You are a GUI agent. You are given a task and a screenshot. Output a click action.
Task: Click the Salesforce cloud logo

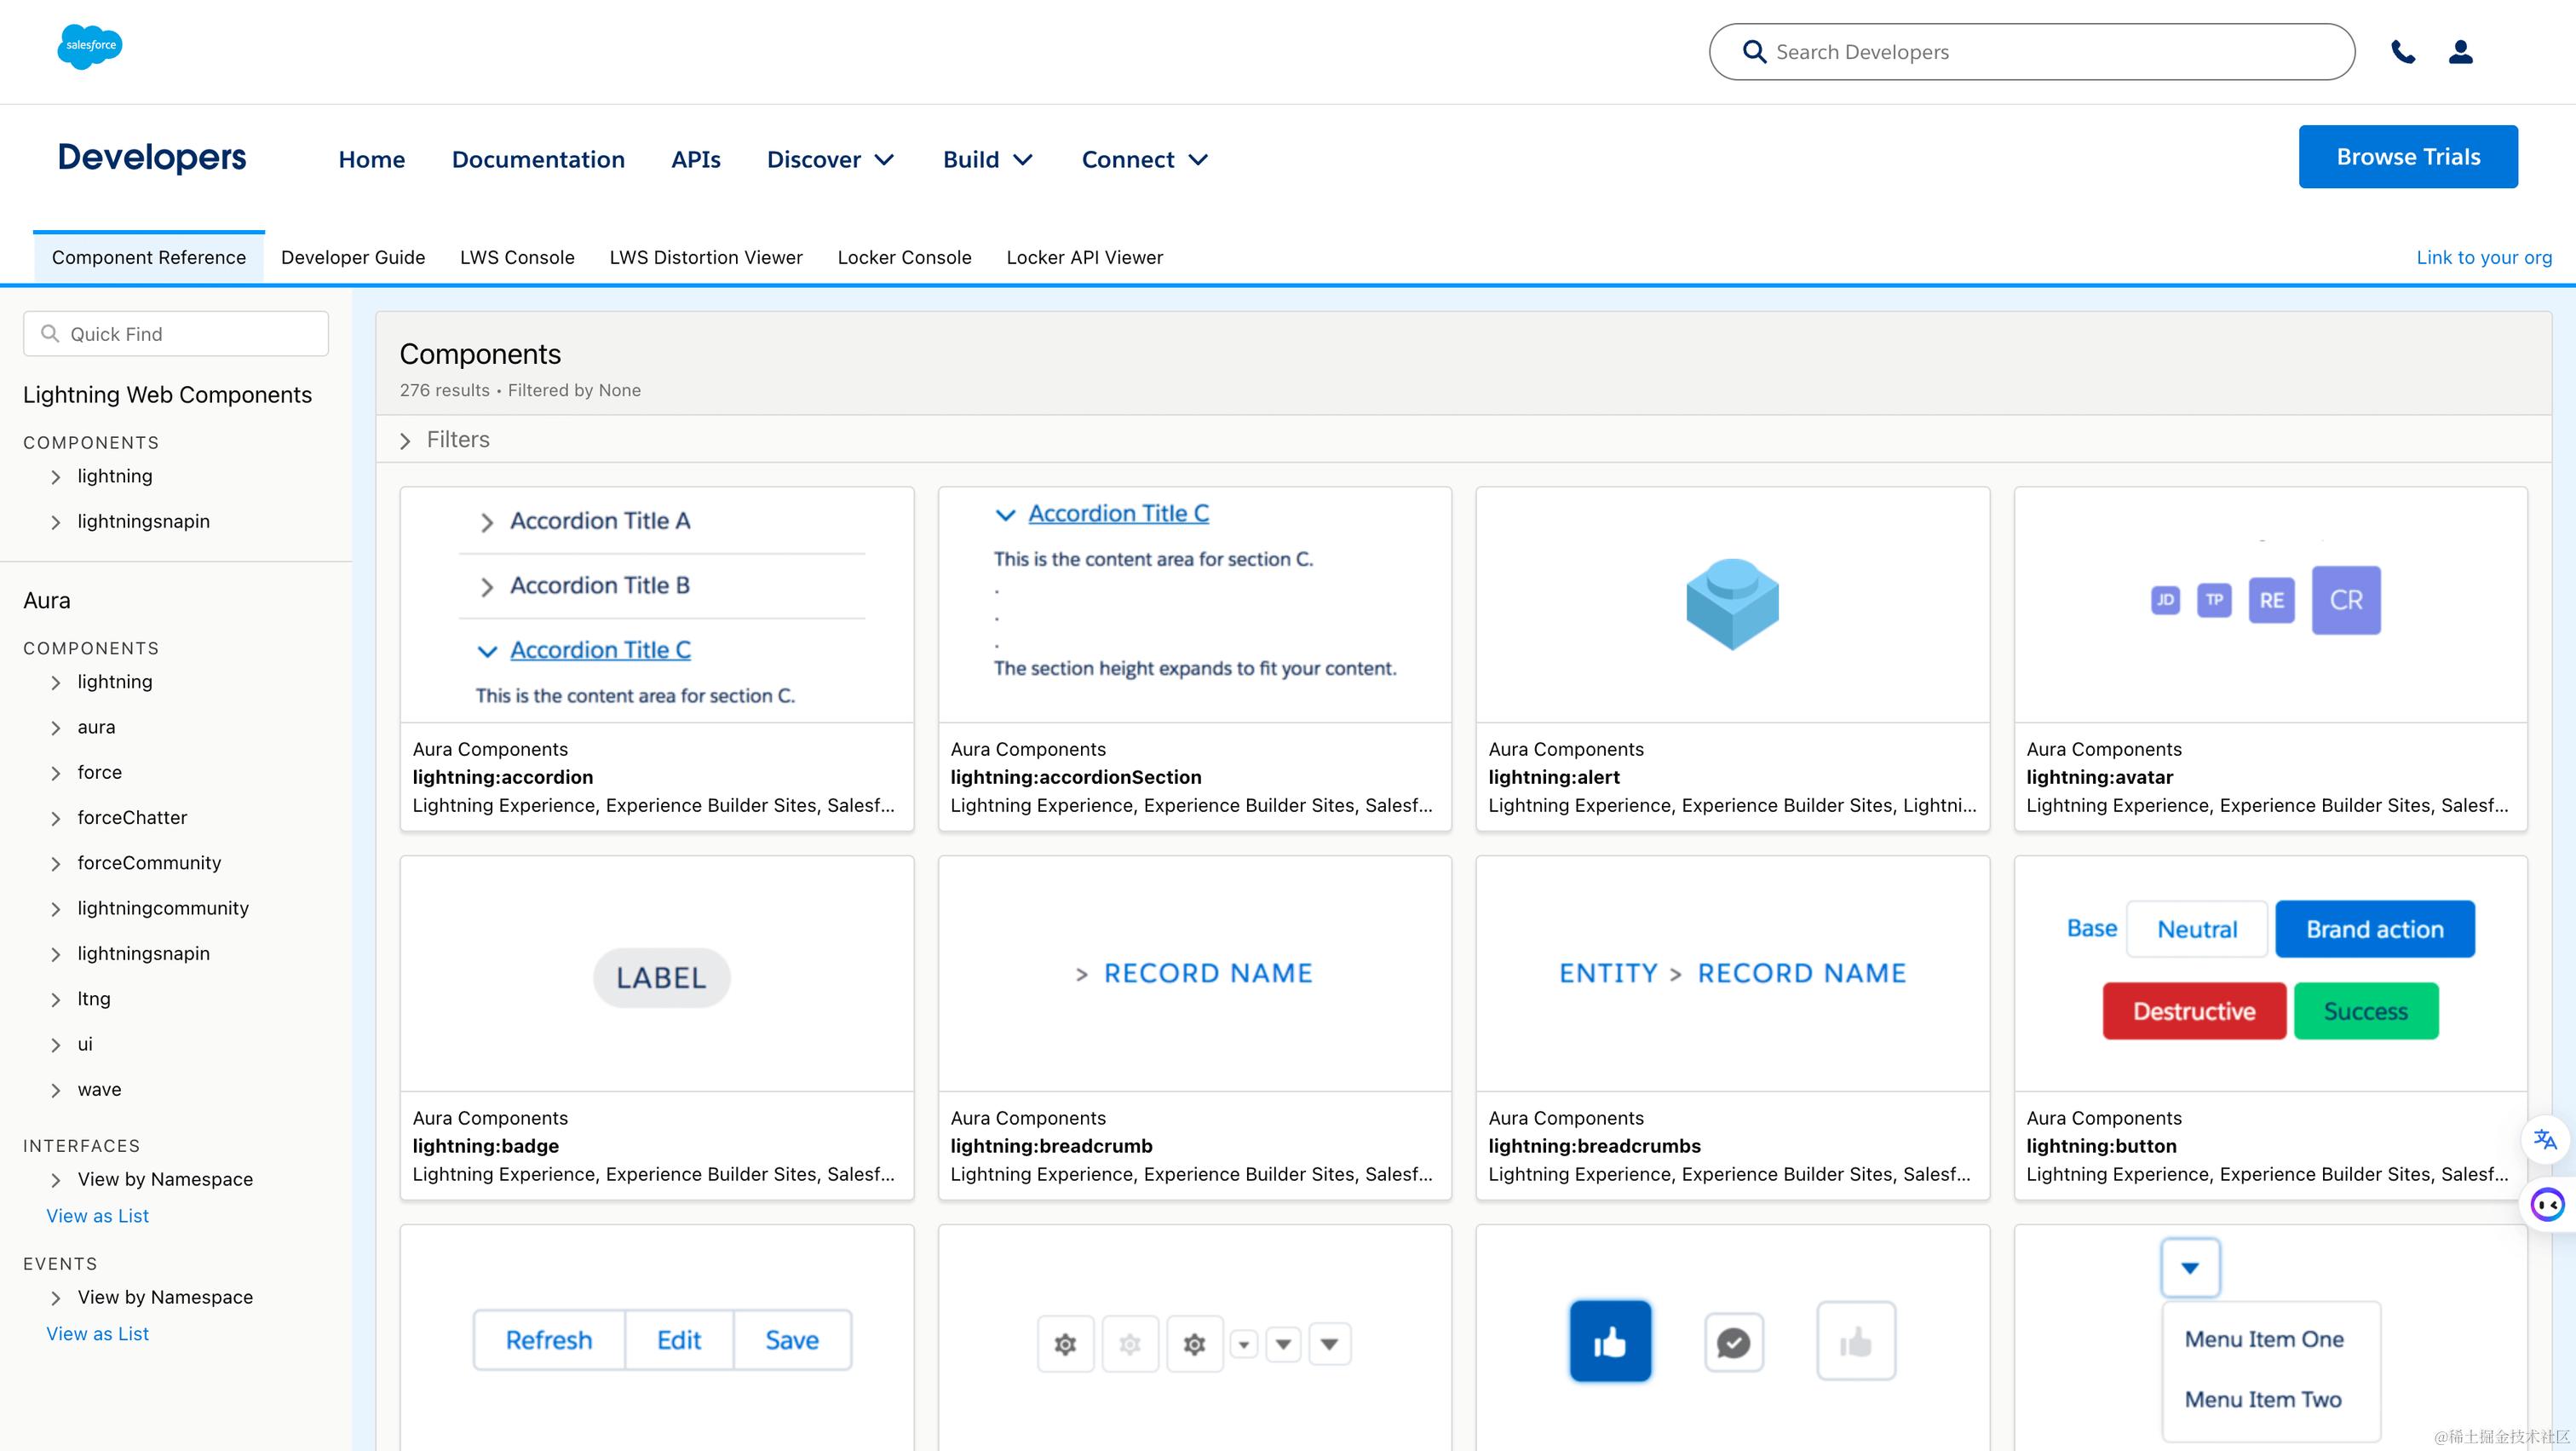(x=90, y=46)
